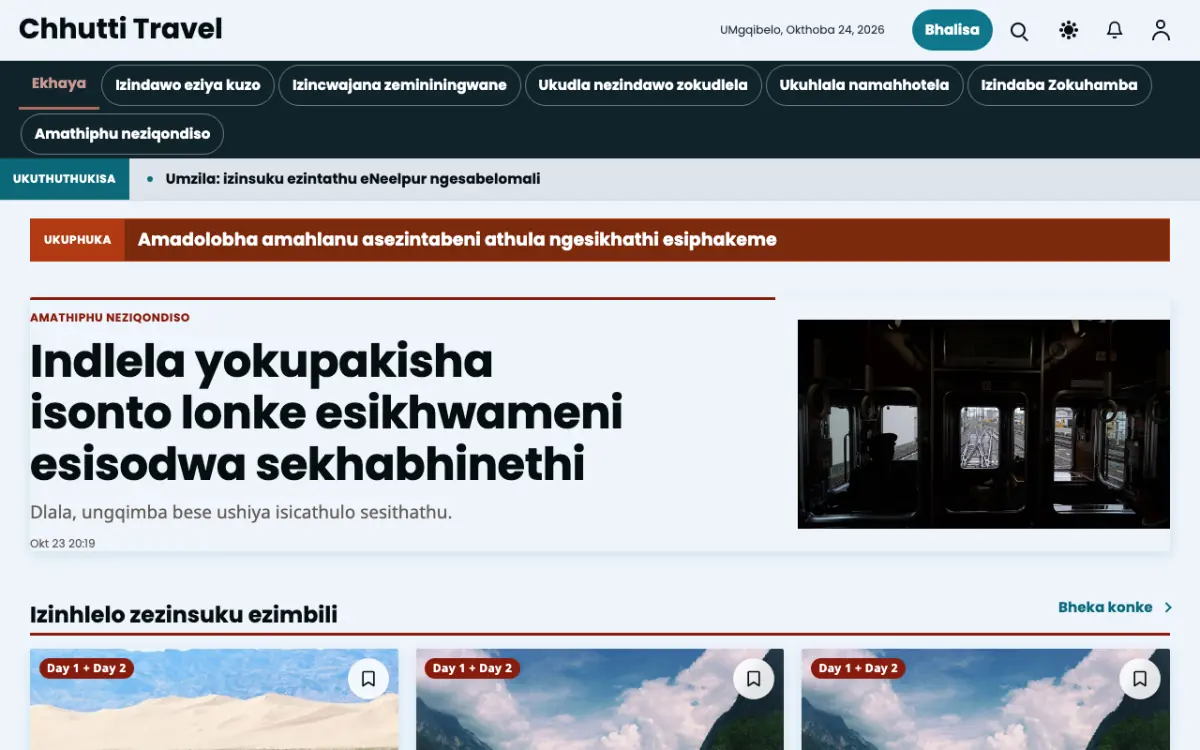Bookmark the rightmost mountain card
The image size is (1200, 750).
click(1140, 679)
